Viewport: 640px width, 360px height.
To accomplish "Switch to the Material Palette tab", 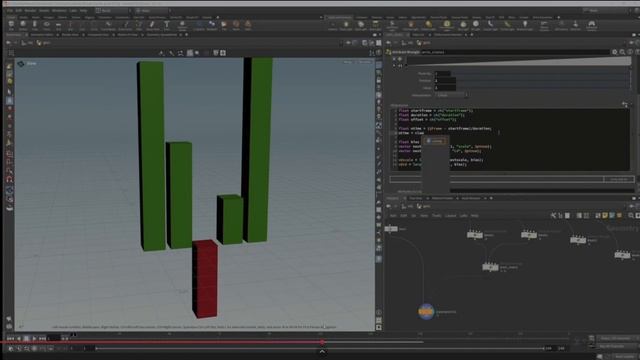I will (x=442, y=198).
